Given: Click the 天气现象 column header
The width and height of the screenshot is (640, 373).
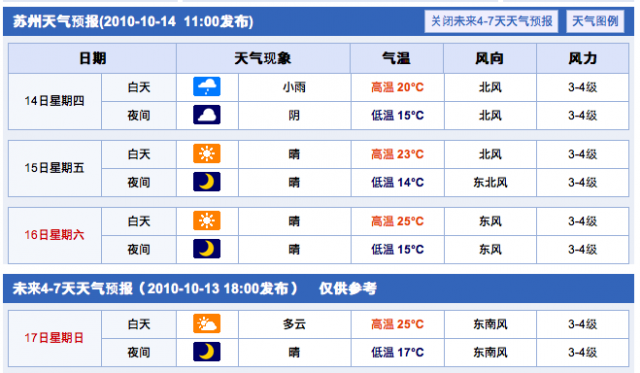Looking at the screenshot, I should coord(263,58).
